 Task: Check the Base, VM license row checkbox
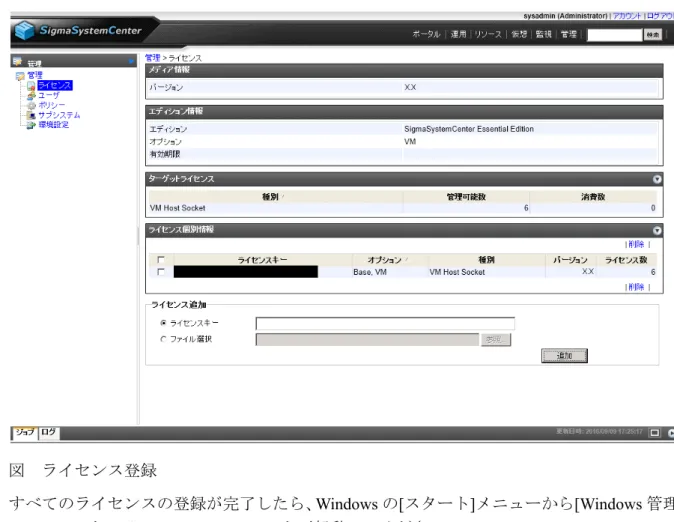(161, 272)
